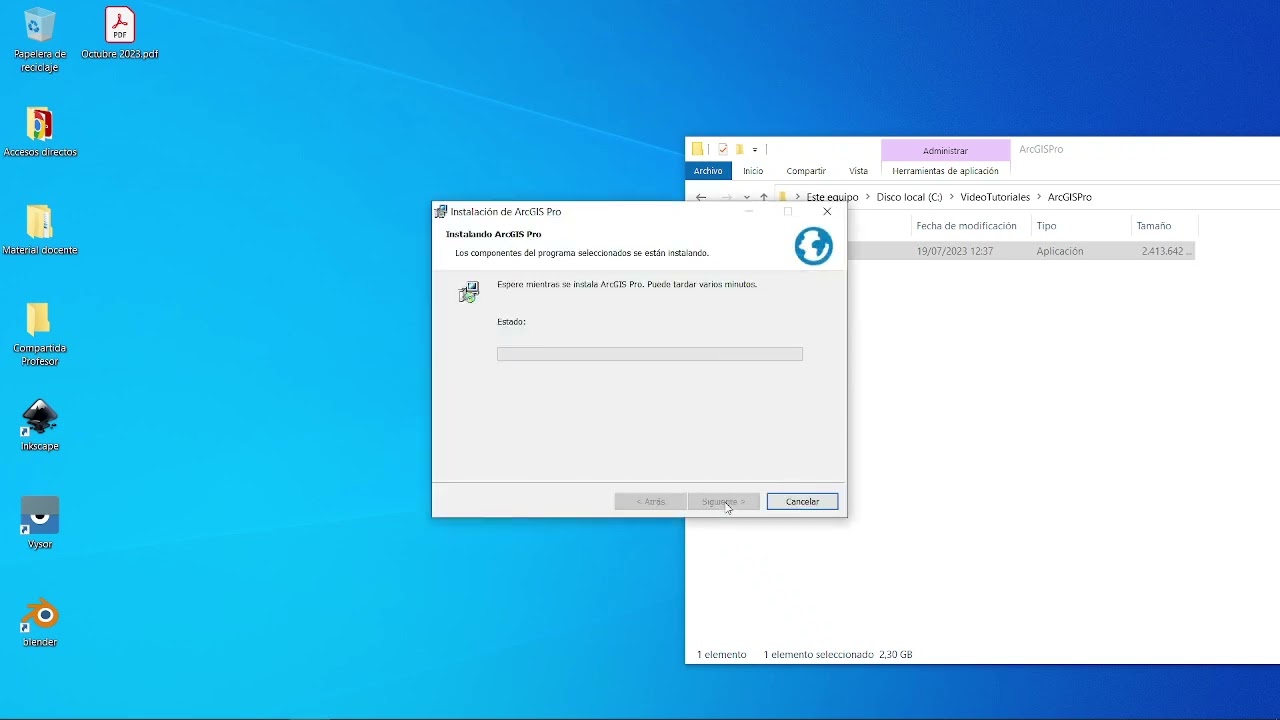Click 1 elemento seleccionado 2,30 GB text
Viewport: 1280px width, 720px height.
838,655
